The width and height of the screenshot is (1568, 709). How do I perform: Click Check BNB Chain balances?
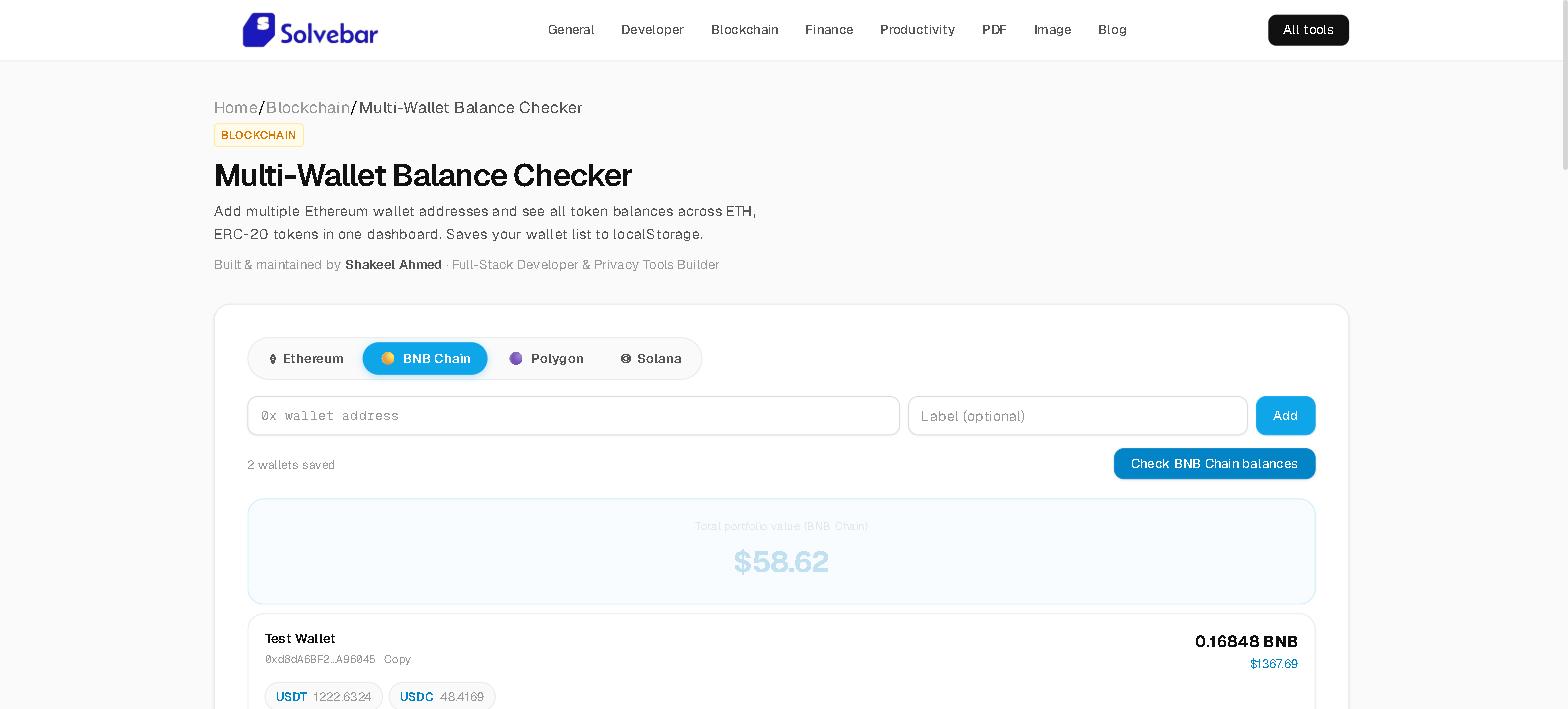pos(1214,464)
